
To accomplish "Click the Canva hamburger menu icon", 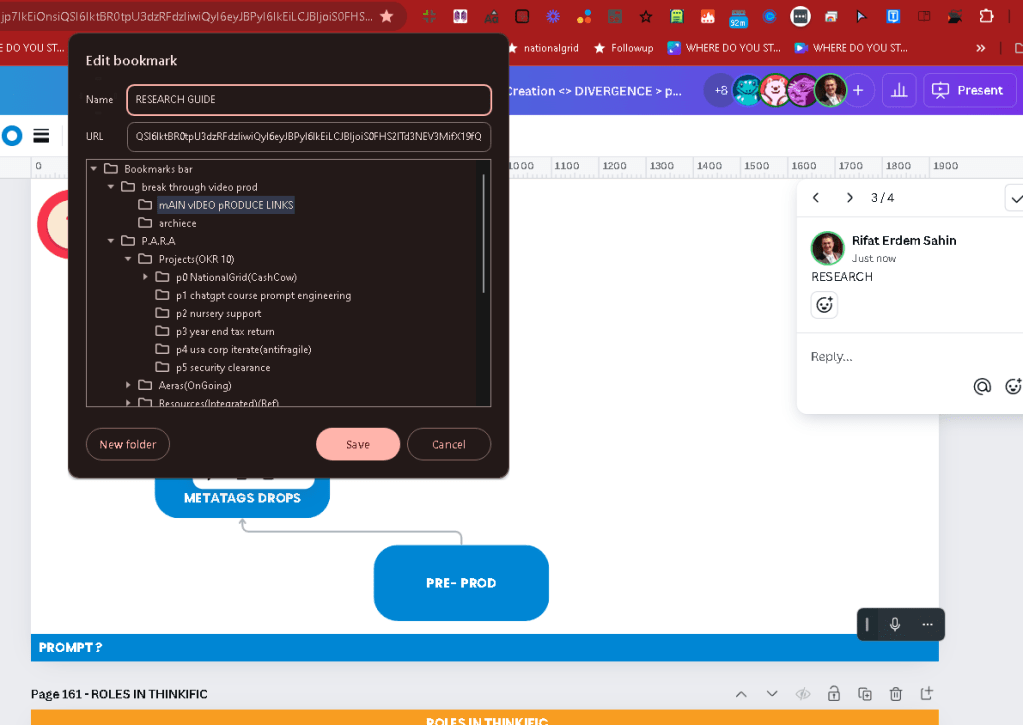I will 41,136.
